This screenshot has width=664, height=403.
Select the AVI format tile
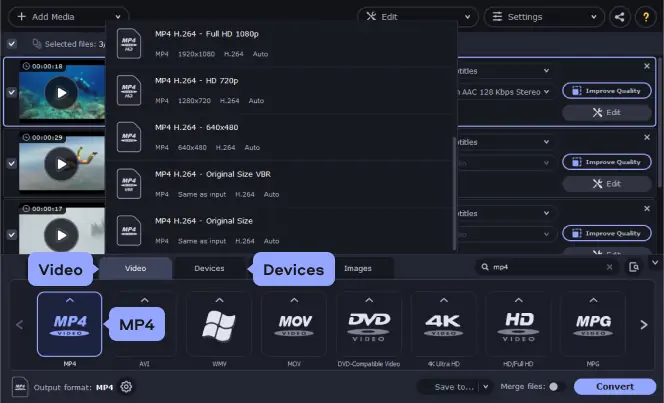(144, 324)
